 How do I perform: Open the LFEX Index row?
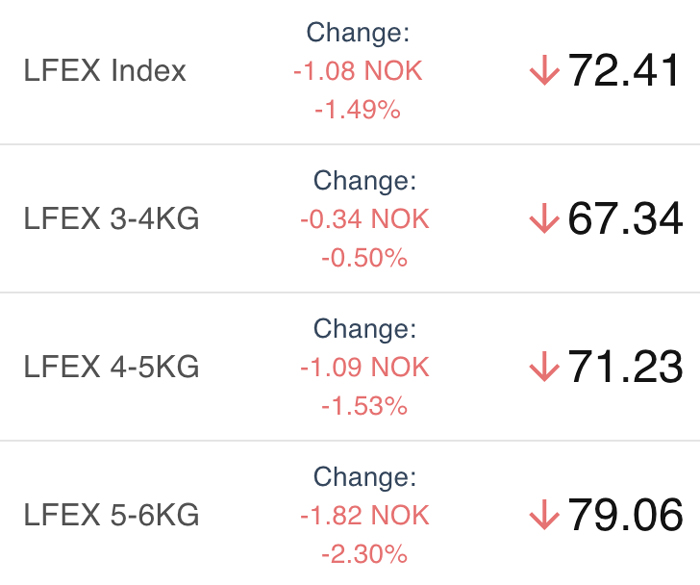[x=350, y=71]
